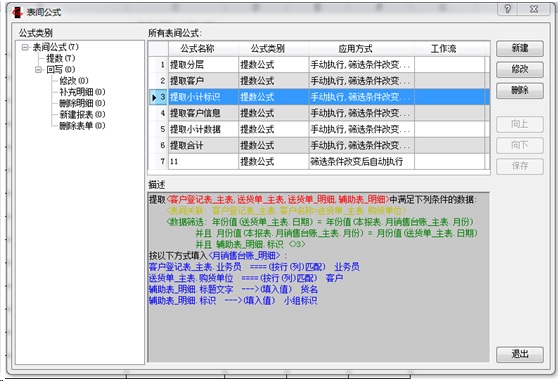558x381 pixels.
Task: Click the 应用方式 cell of 提取分层 row
Action: [362, 65]
